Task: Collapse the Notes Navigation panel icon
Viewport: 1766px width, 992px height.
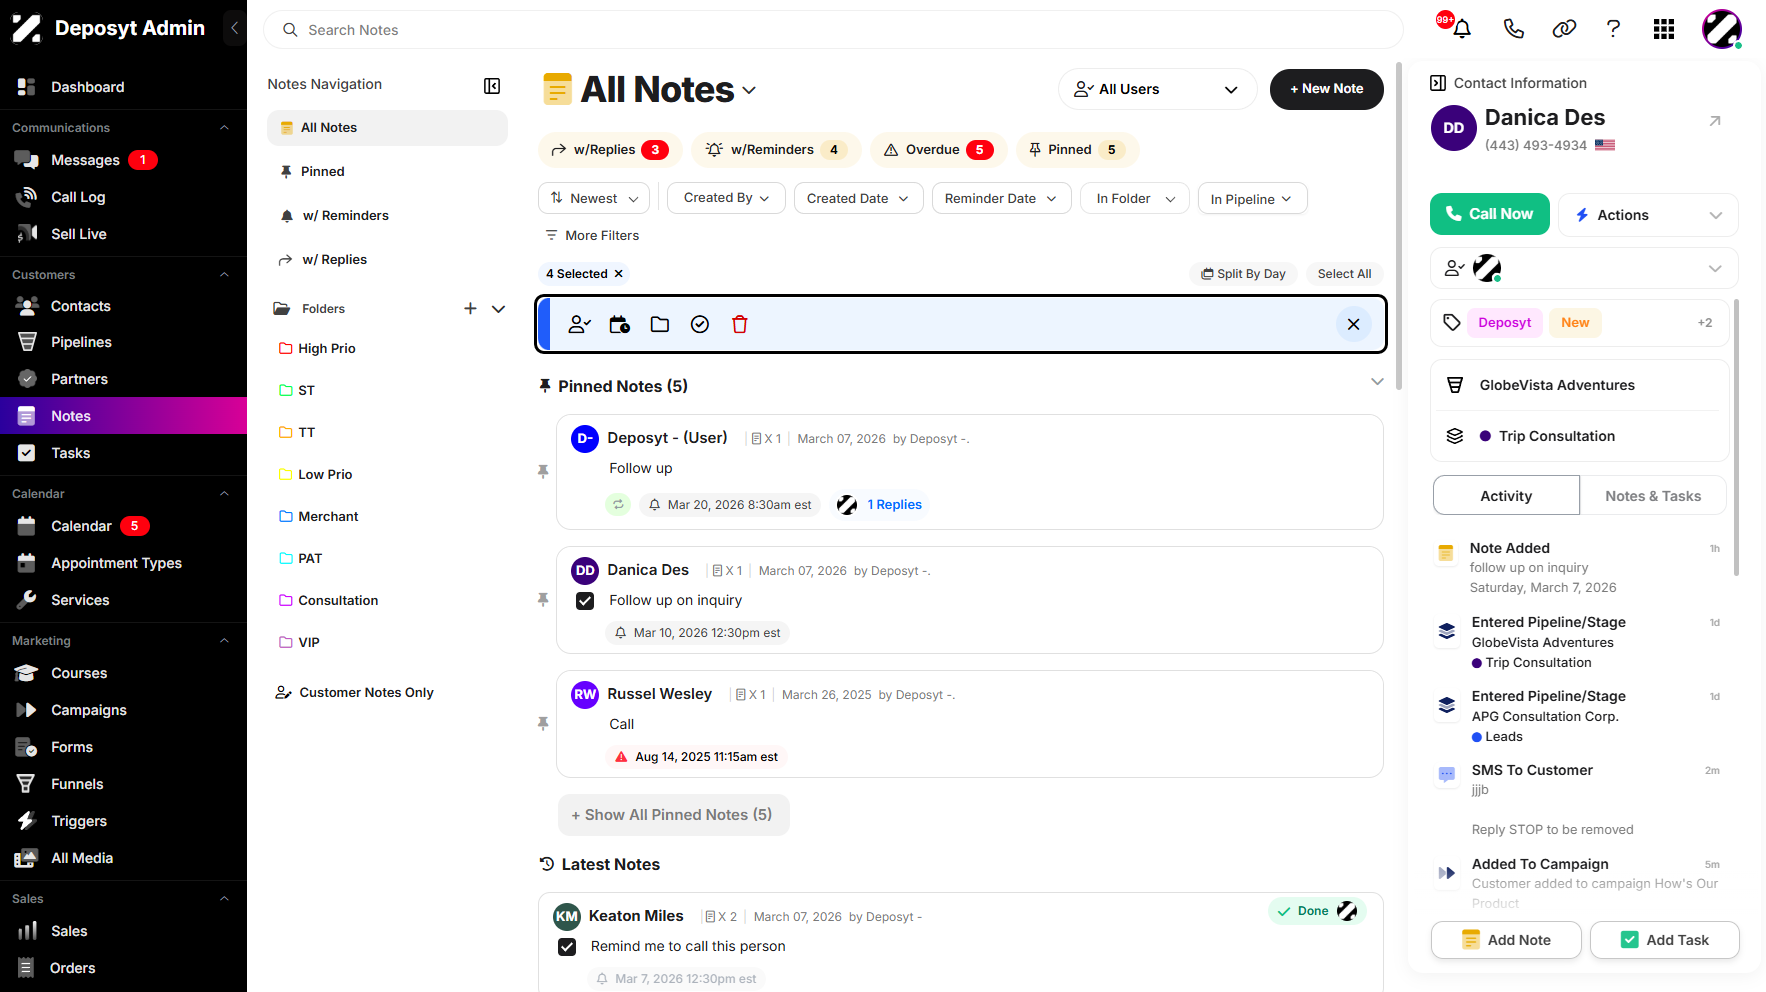Action: click(x=492, y=86)
